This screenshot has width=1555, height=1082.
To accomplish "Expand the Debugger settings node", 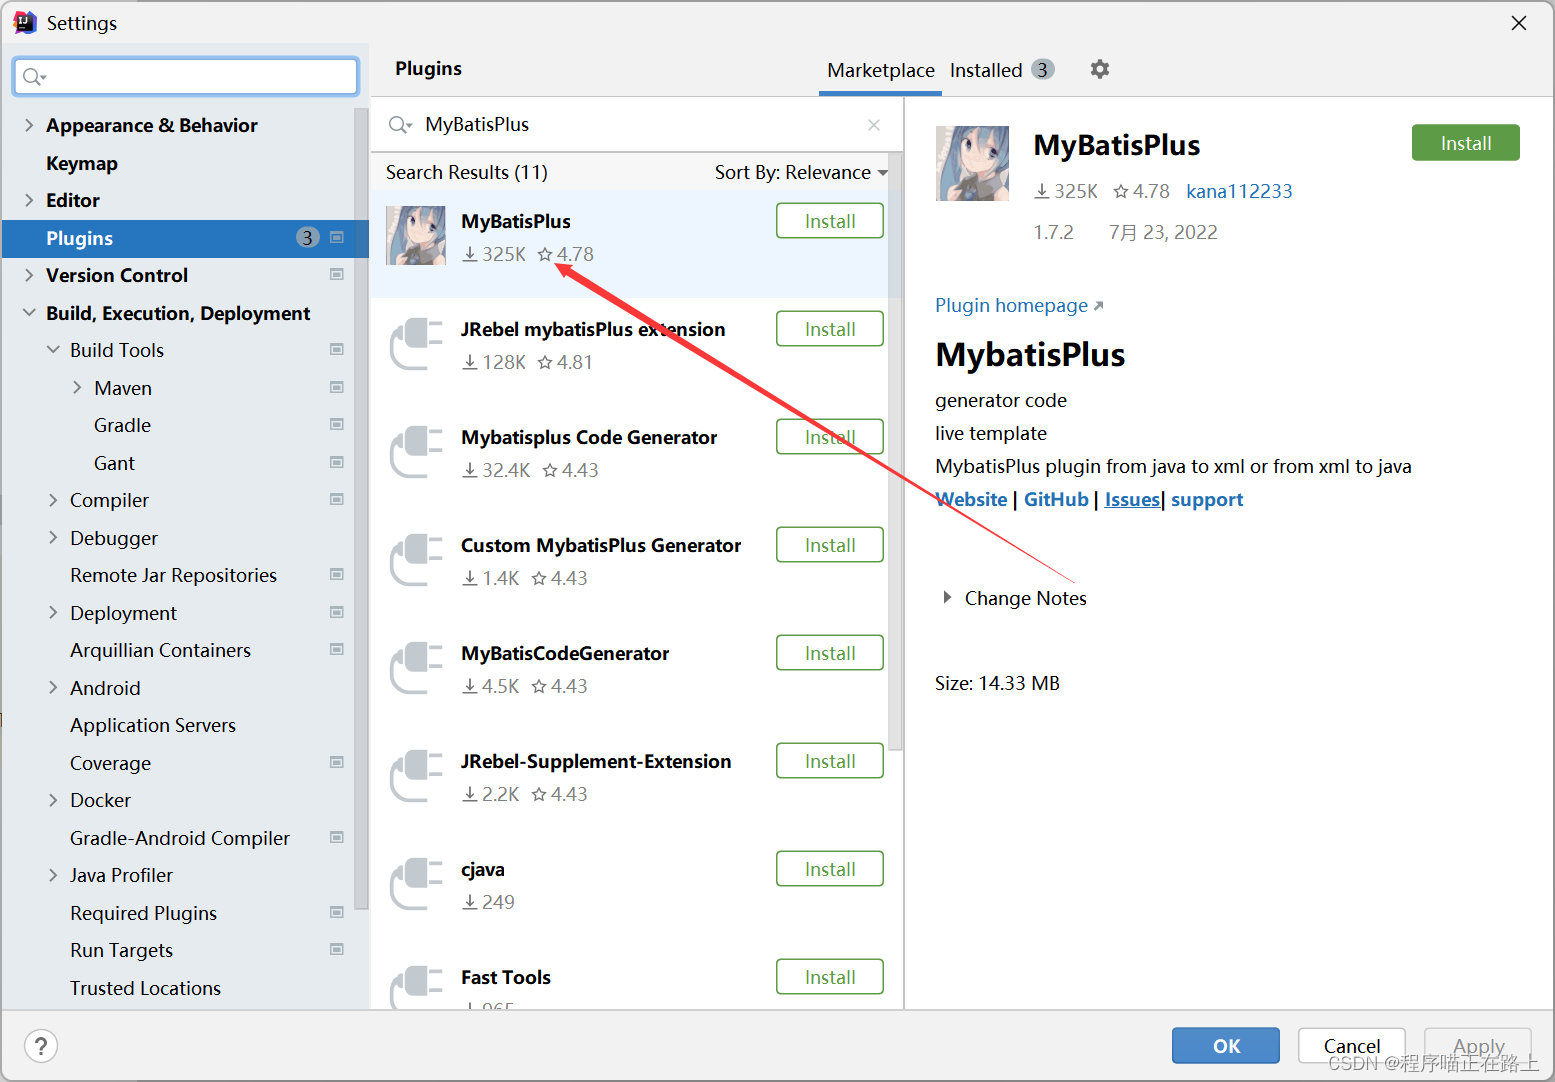I will coord(53,538).
